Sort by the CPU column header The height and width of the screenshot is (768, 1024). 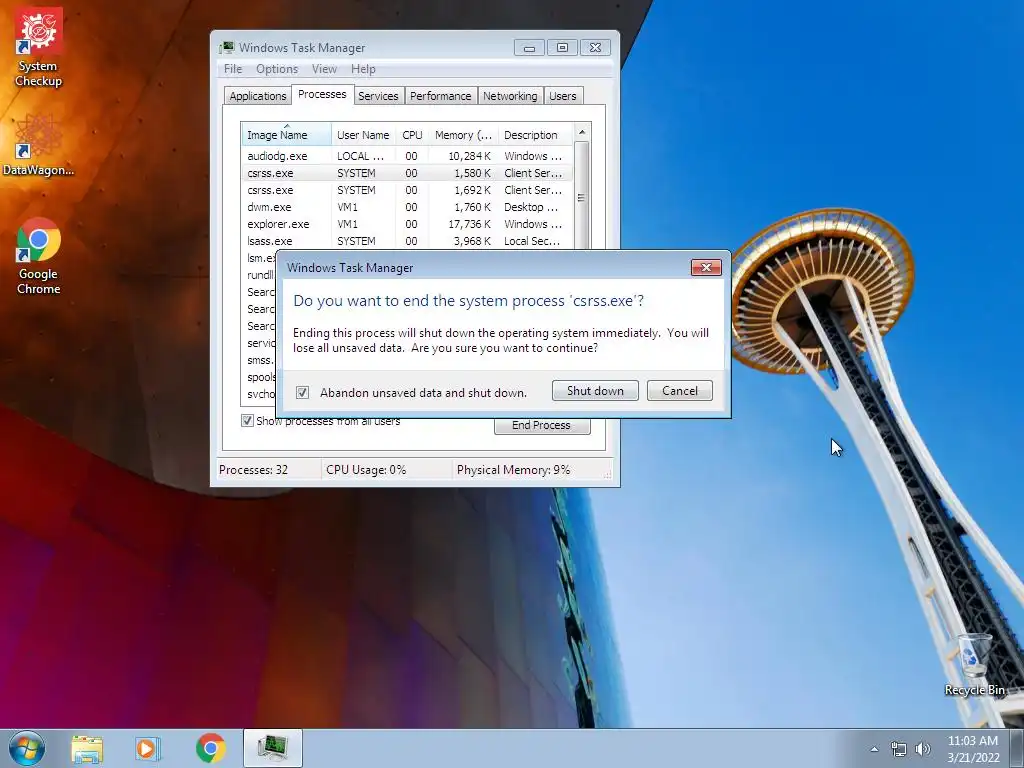[x=412, y=135]
